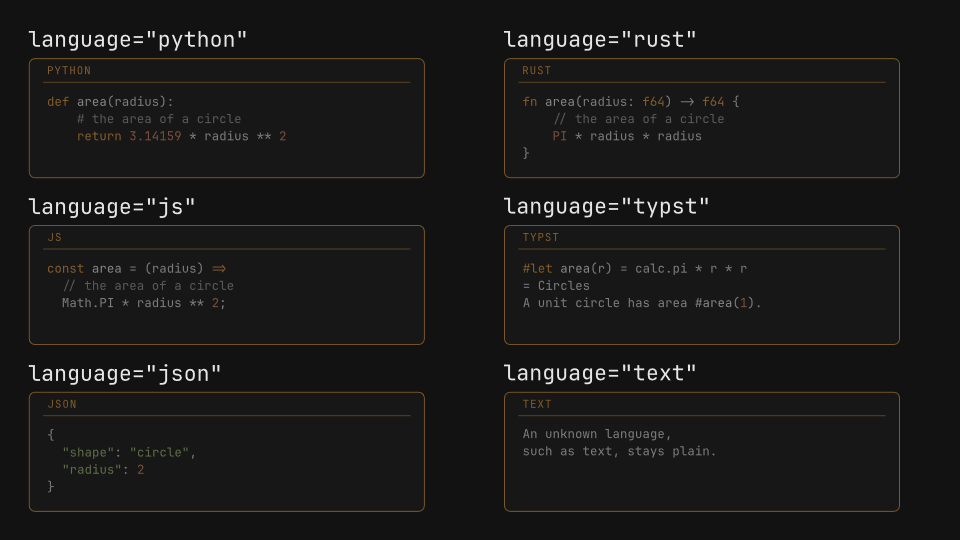
Task: Select the RUST code block label
Action: [x=537, y=70]
